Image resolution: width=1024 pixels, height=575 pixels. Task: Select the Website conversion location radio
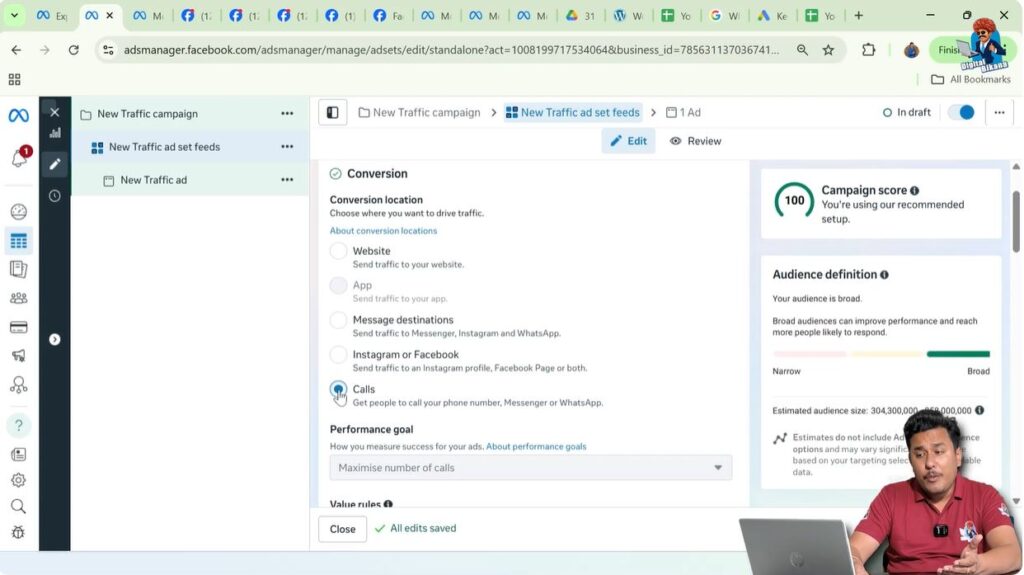point(339,251)
